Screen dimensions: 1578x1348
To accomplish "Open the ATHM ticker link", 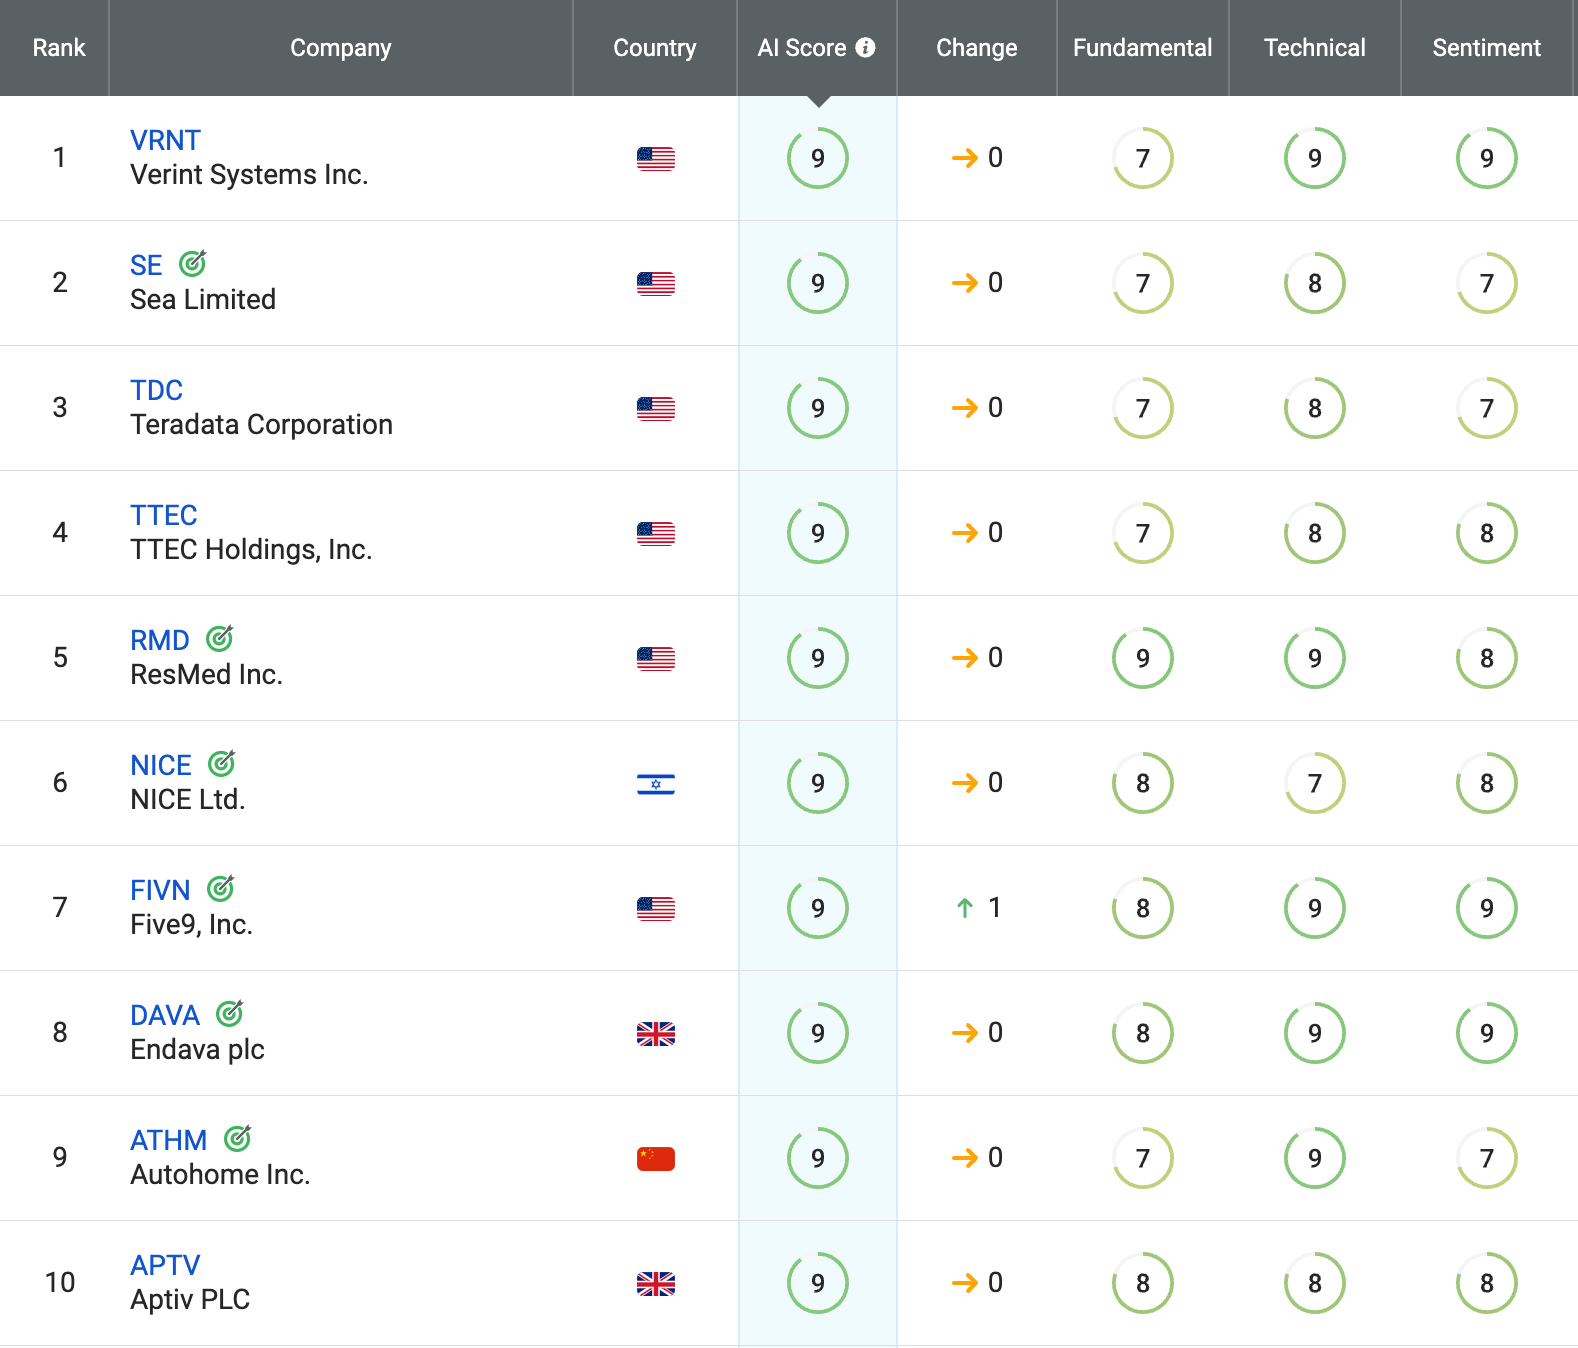I will tap(169, 1140).
